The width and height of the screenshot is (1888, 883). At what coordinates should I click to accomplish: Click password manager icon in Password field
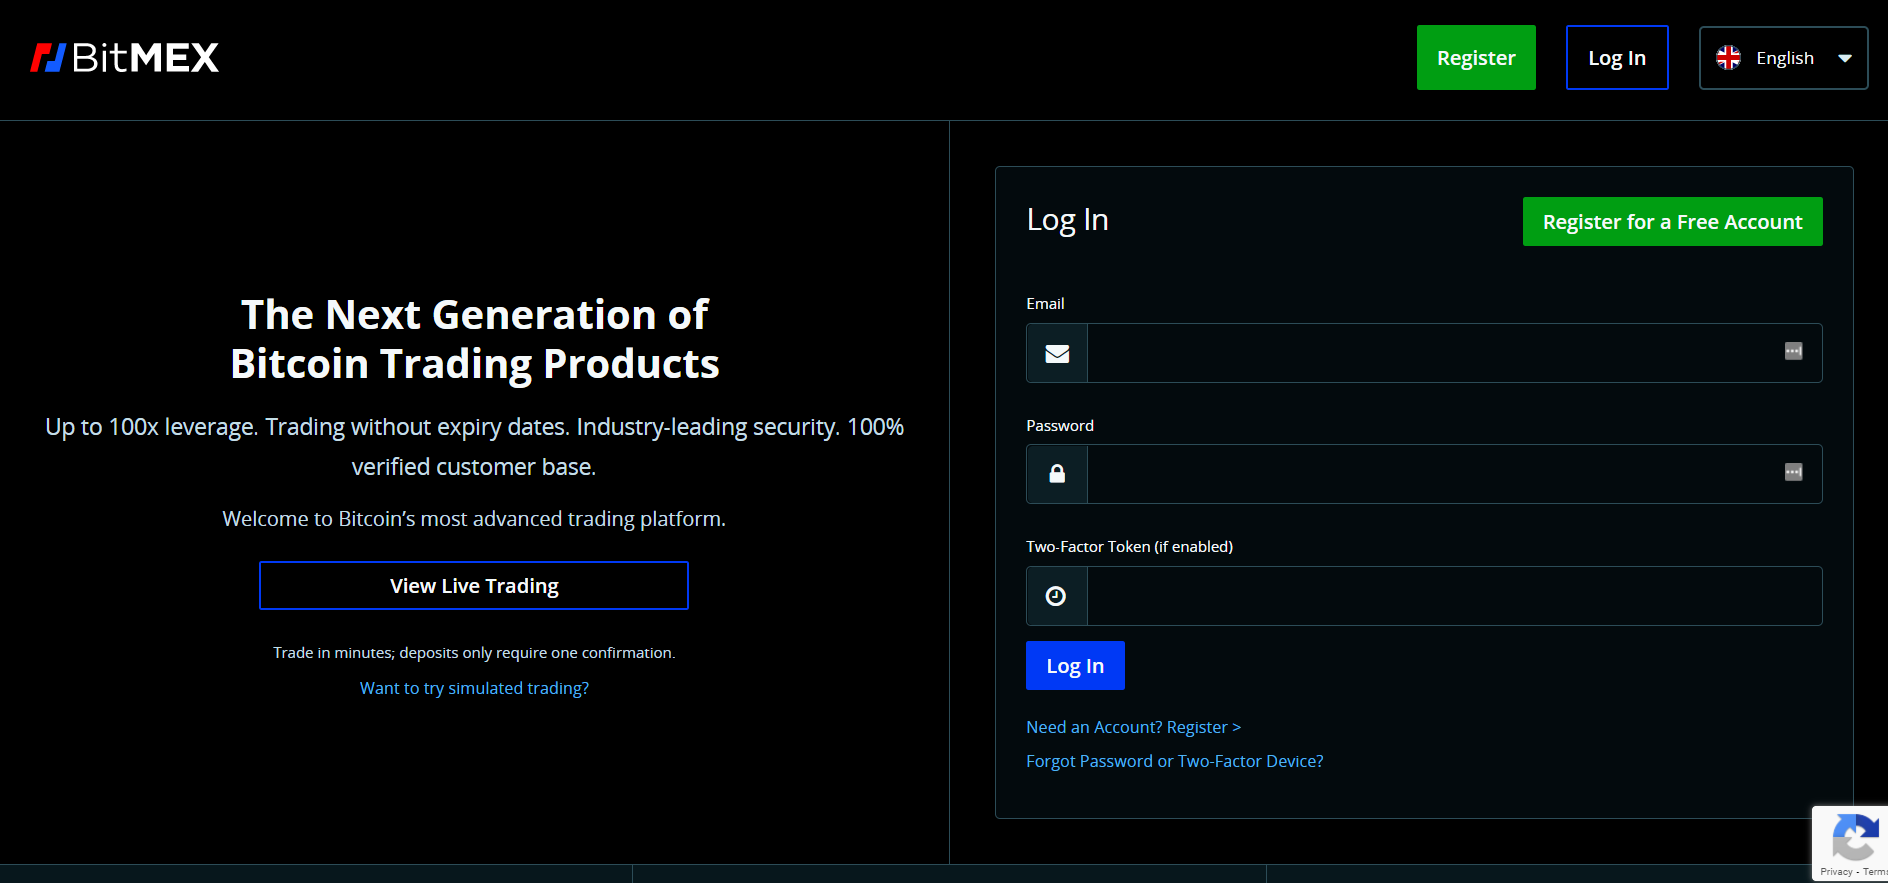pyautogui.click(x=1793, y=472)
